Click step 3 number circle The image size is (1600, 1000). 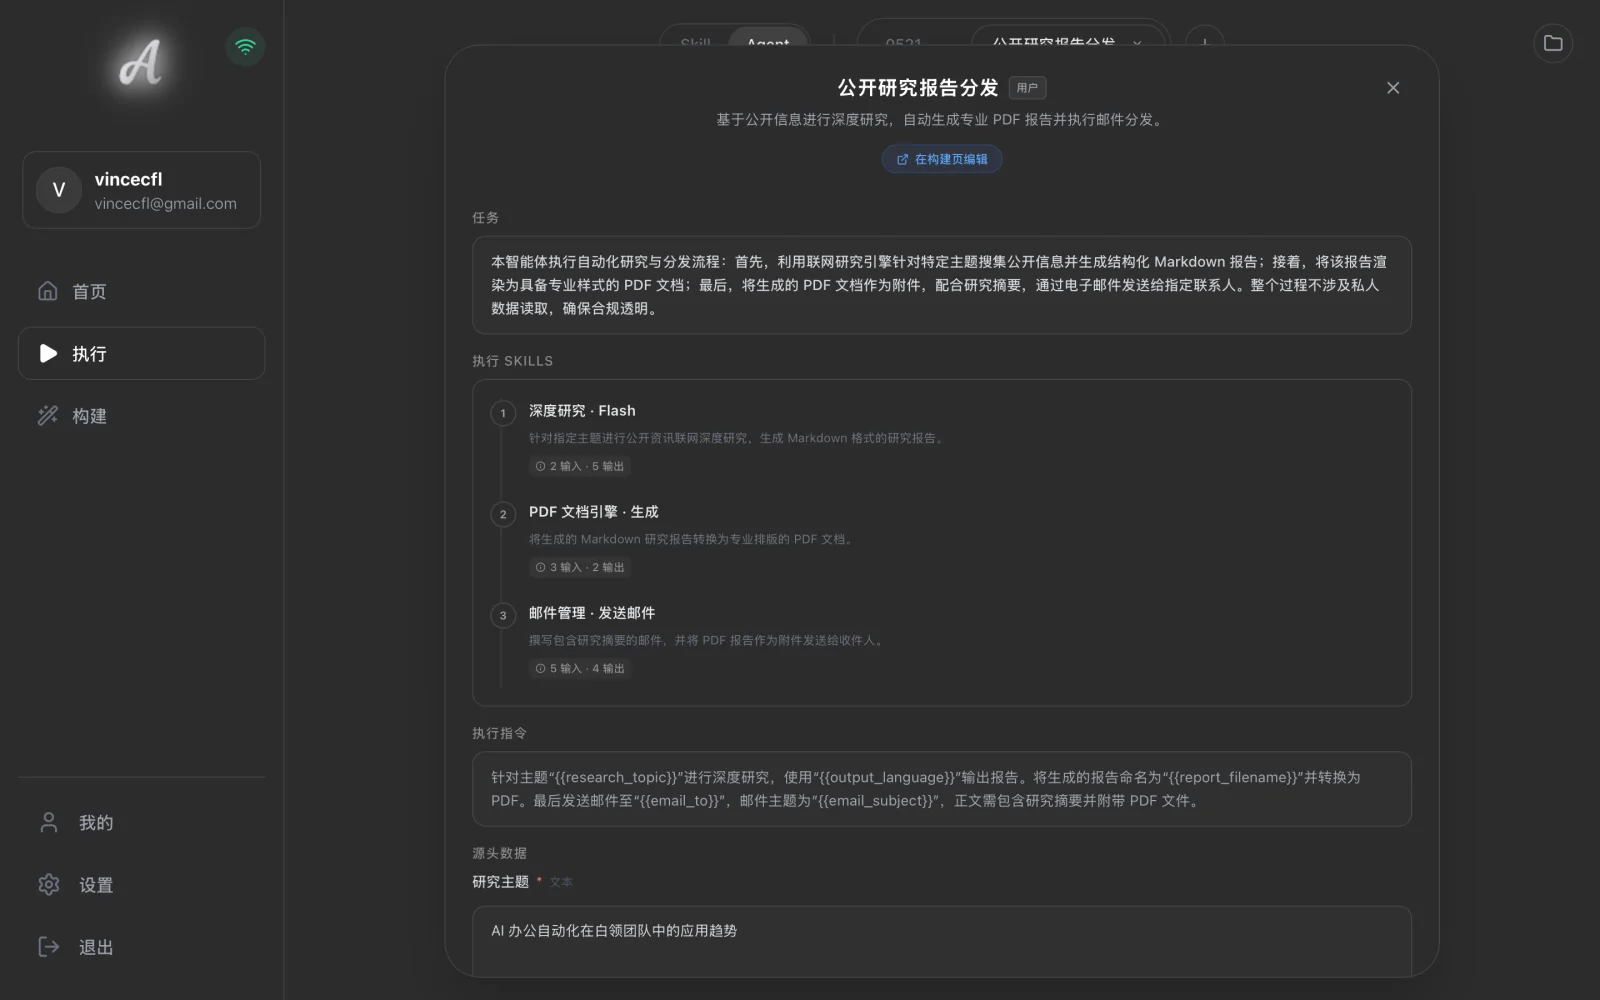pyautogui.click(x=503, y=615)
